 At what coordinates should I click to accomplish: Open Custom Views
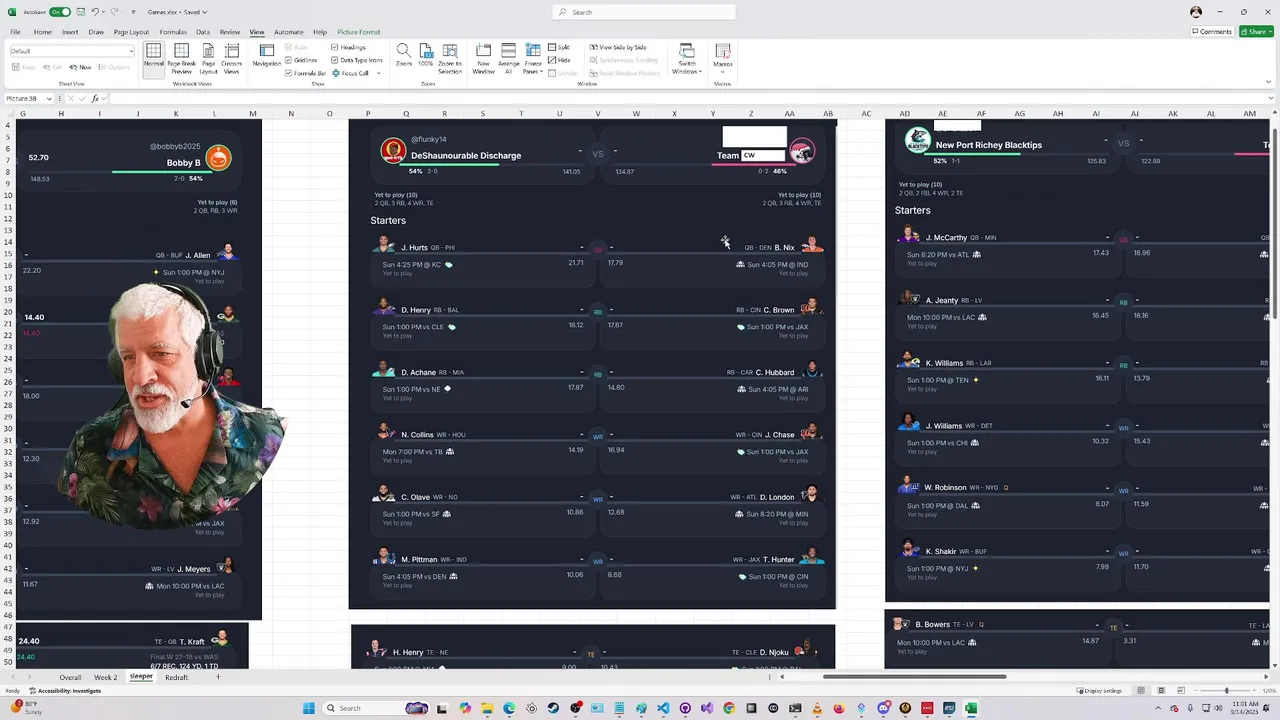(231, 58)
